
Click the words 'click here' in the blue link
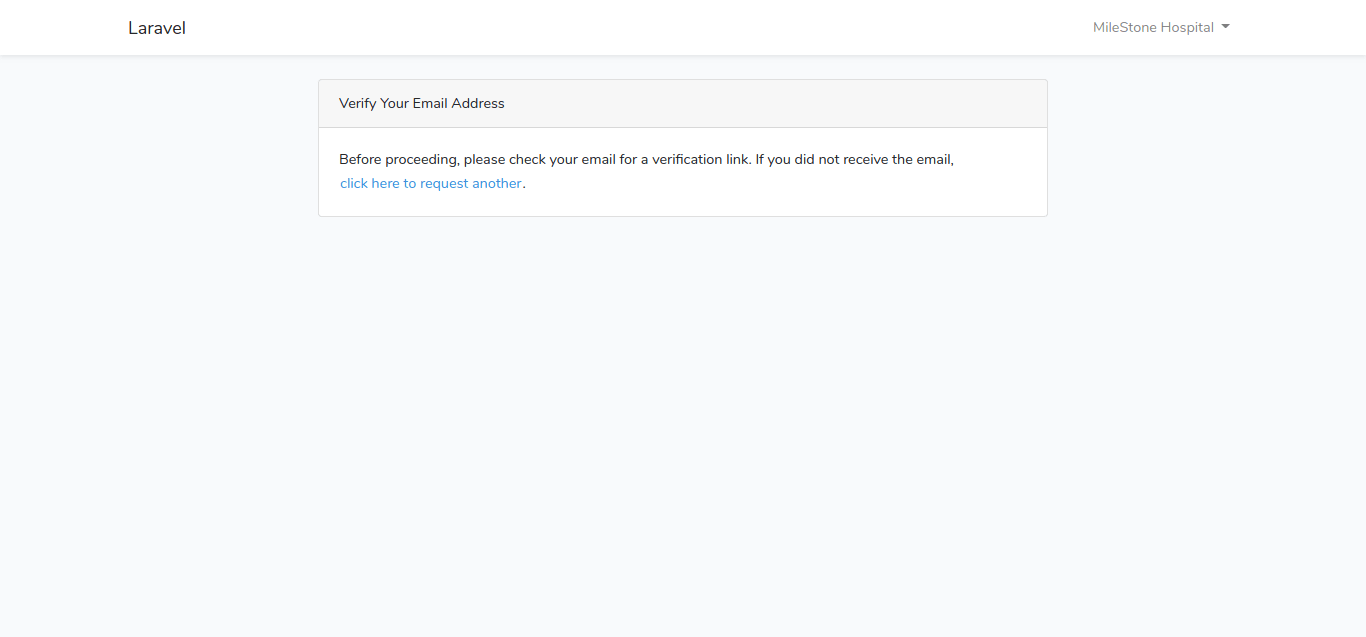pyautogui.click(x=370, y=184)
